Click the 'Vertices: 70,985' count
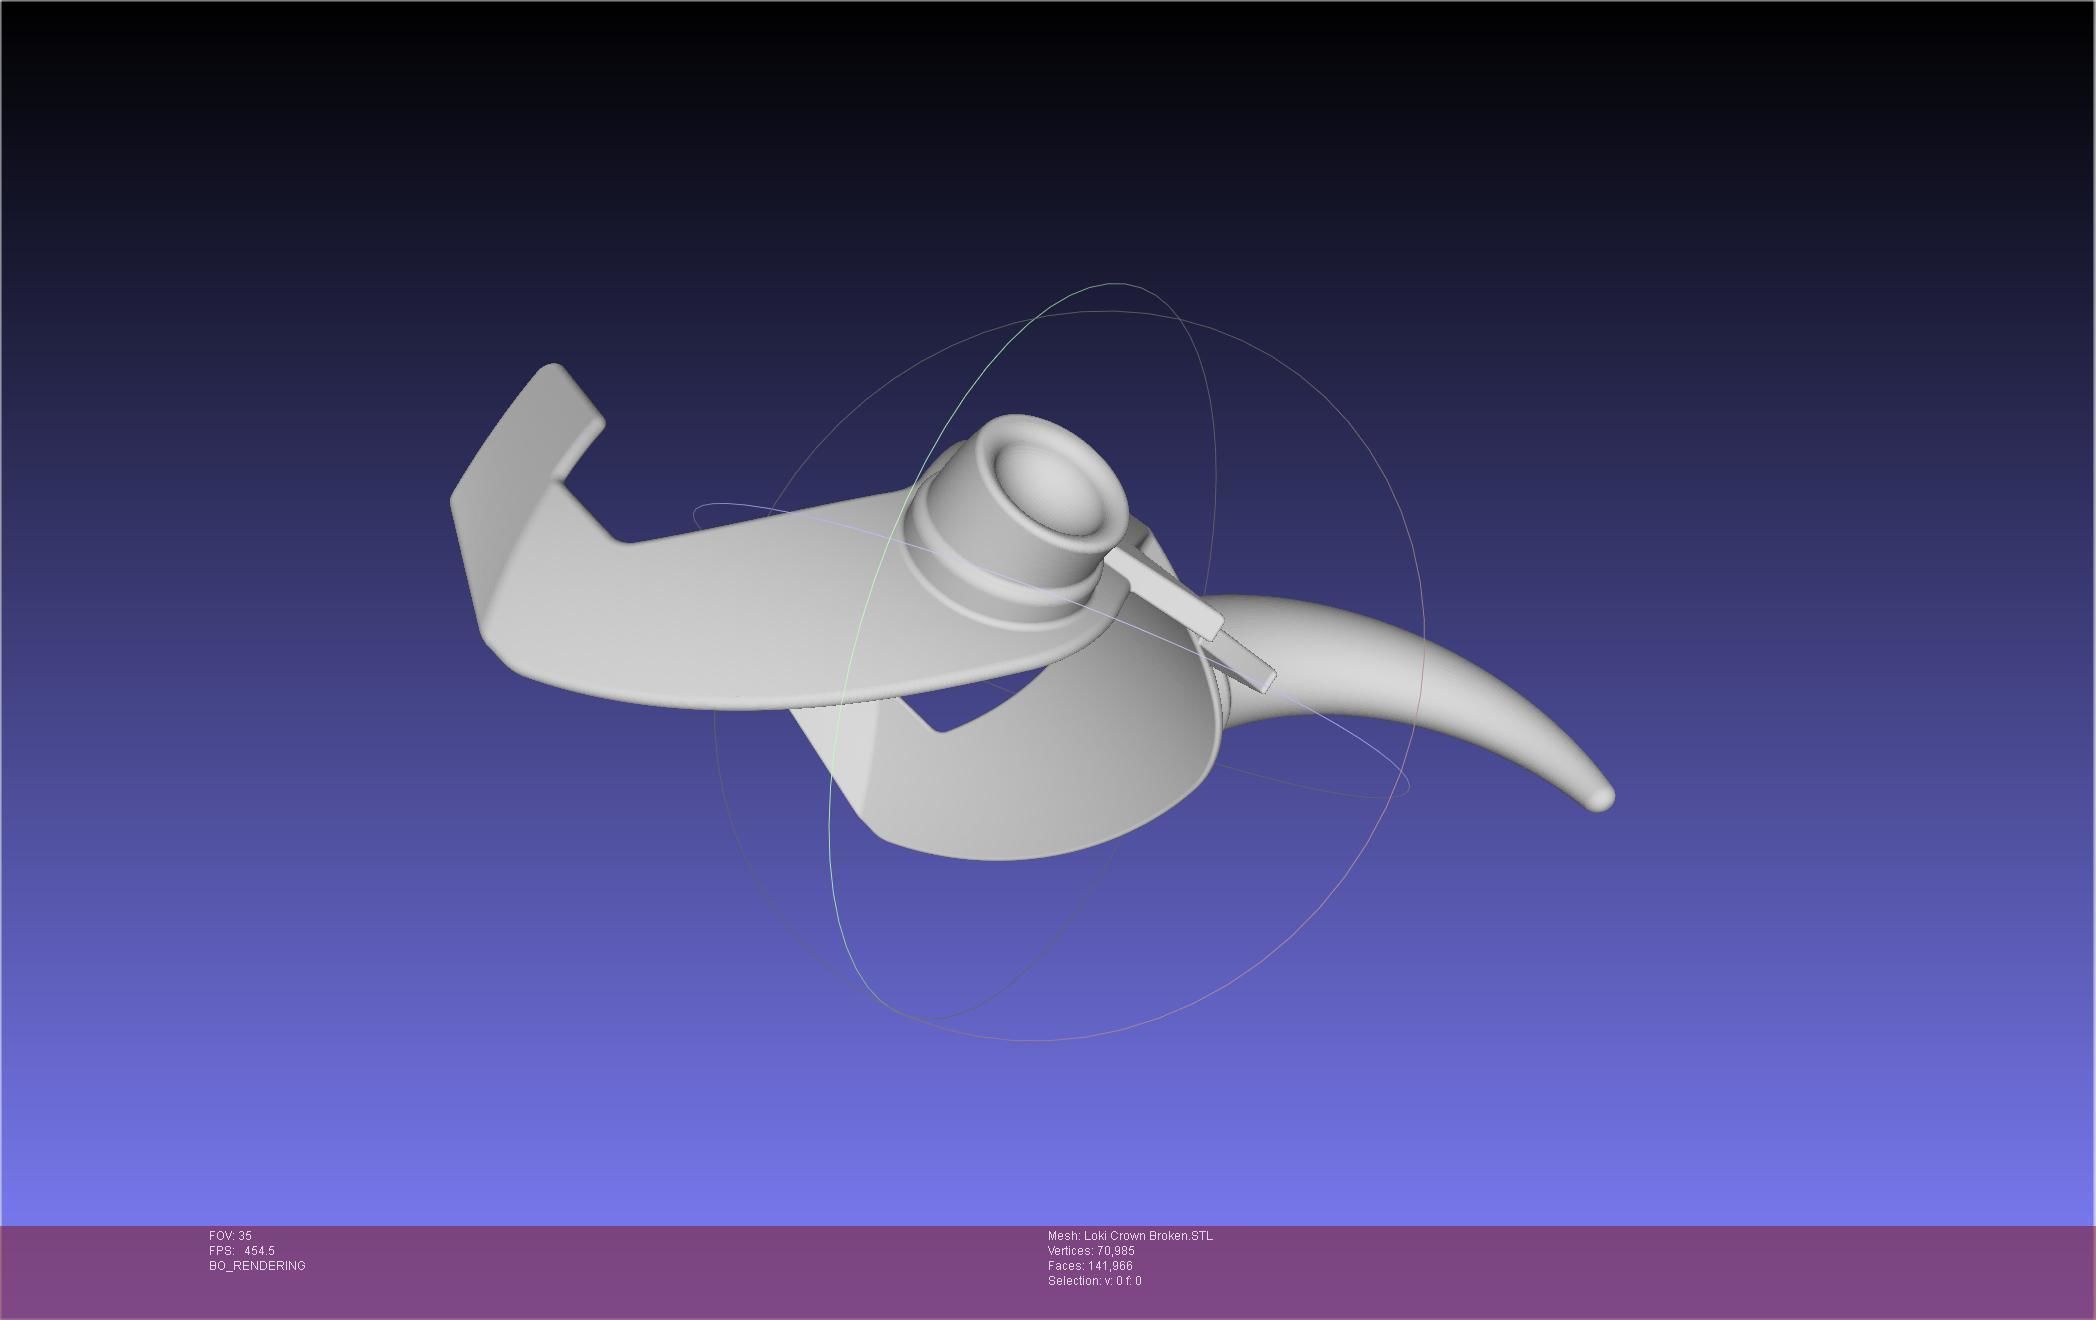Screen dimensions: 2096x1320 point(1091,1251)
